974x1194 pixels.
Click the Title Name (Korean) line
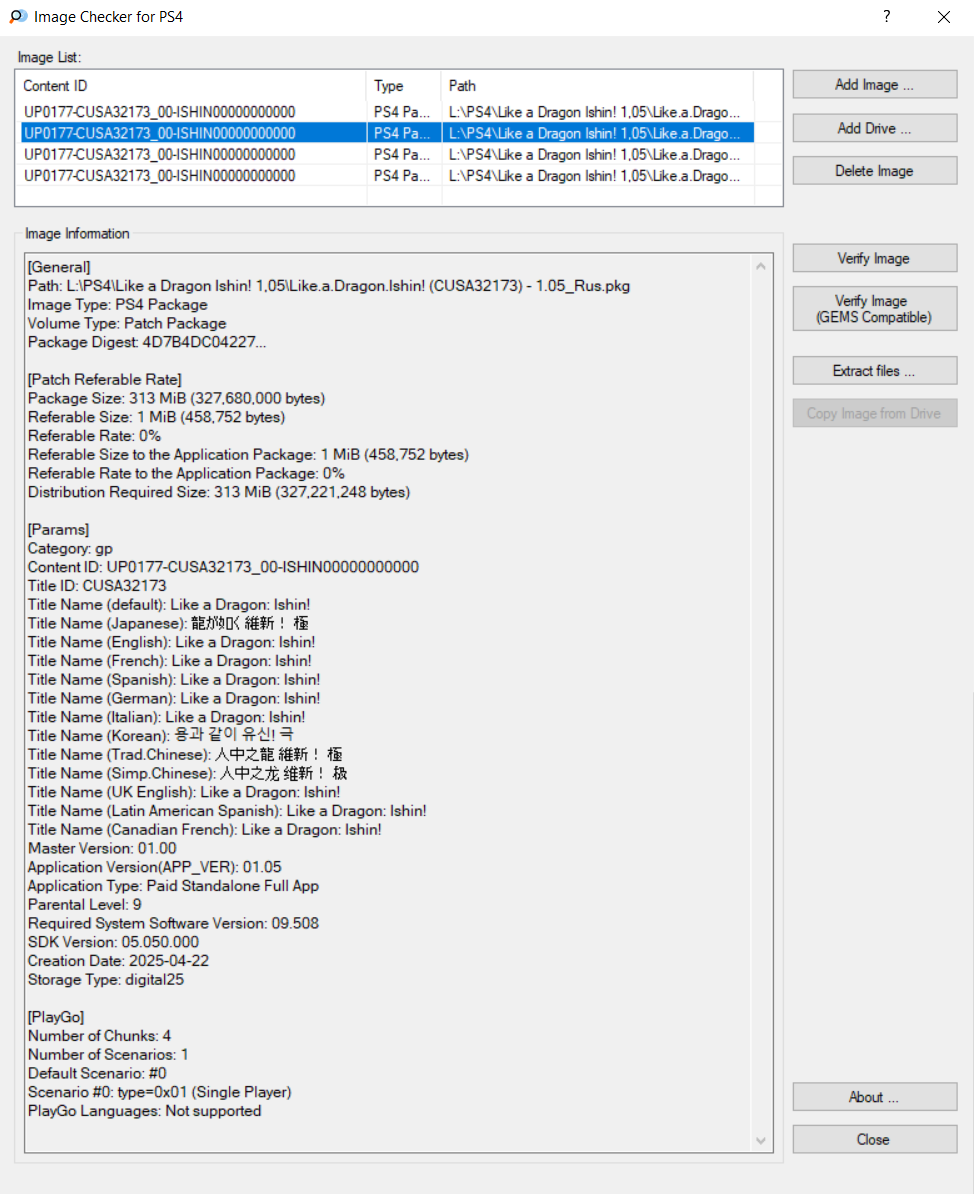tap(161, 736)
